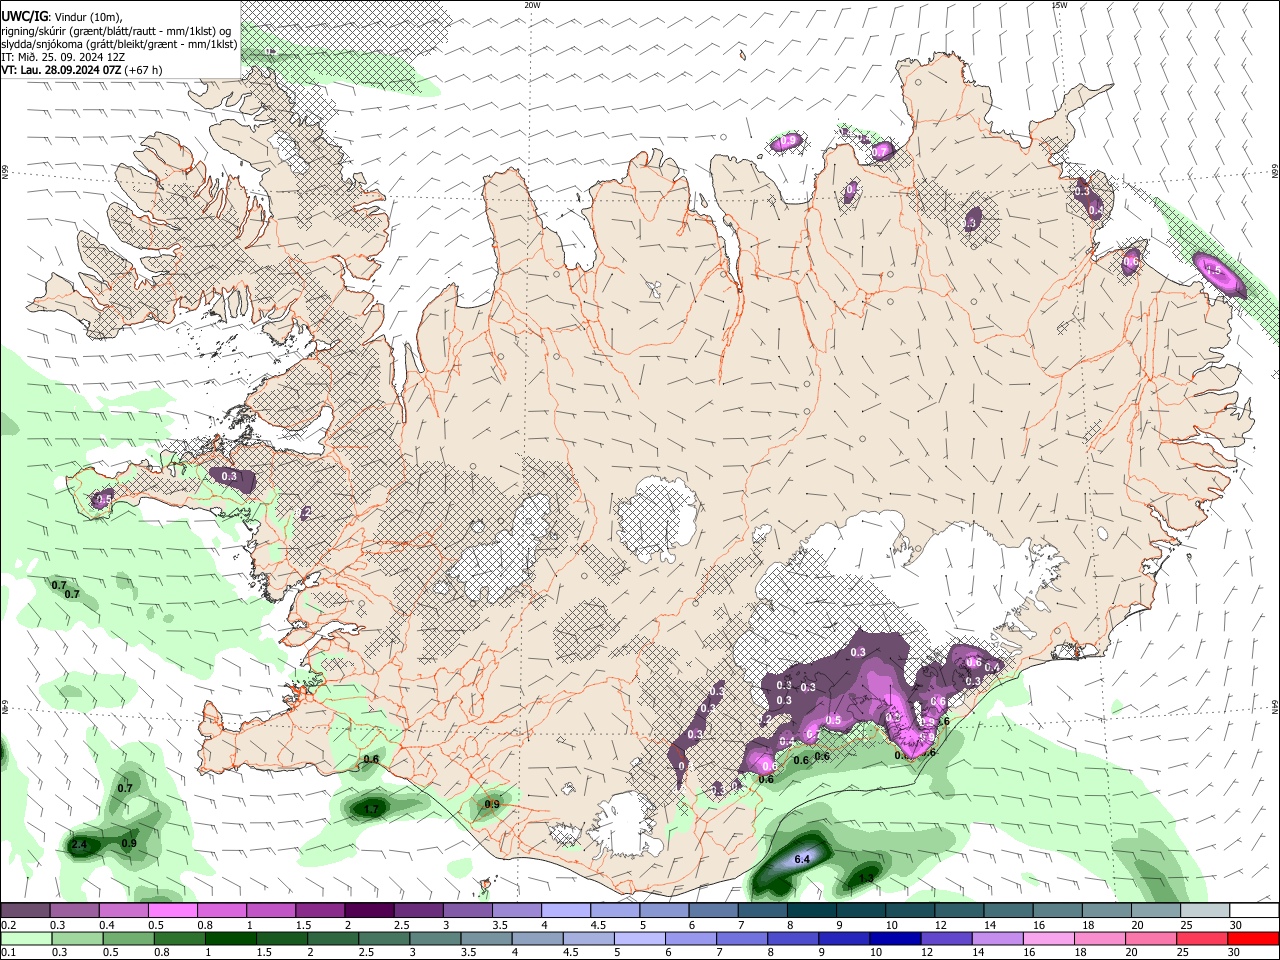This screenshot has height=960, width=1280.
Task: Click the '2.4' rain value label offshore
Action: 79,846
